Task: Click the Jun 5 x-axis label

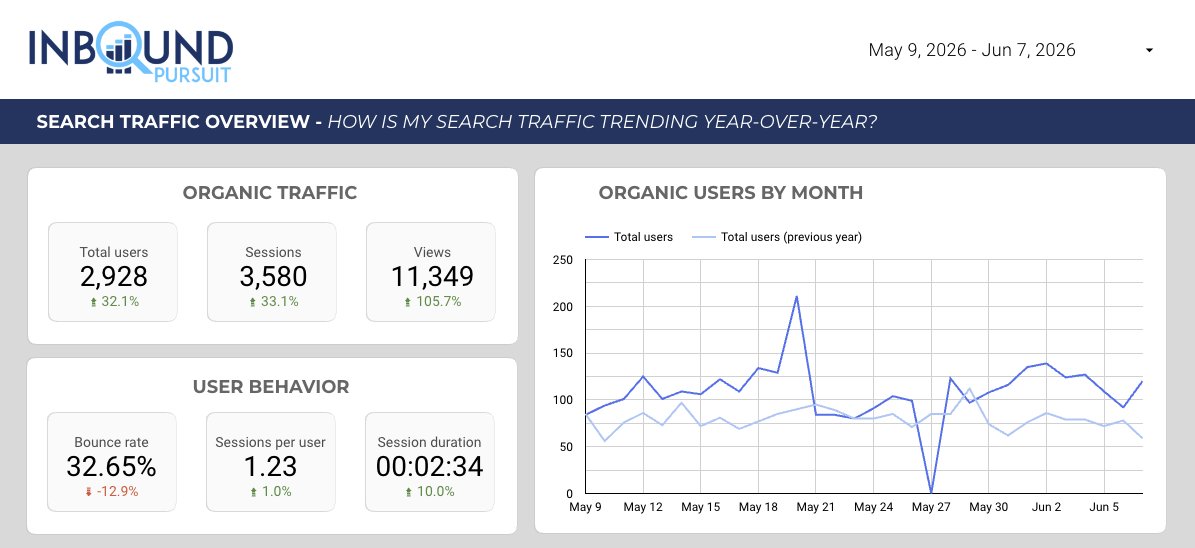Action: [1104, 507]
